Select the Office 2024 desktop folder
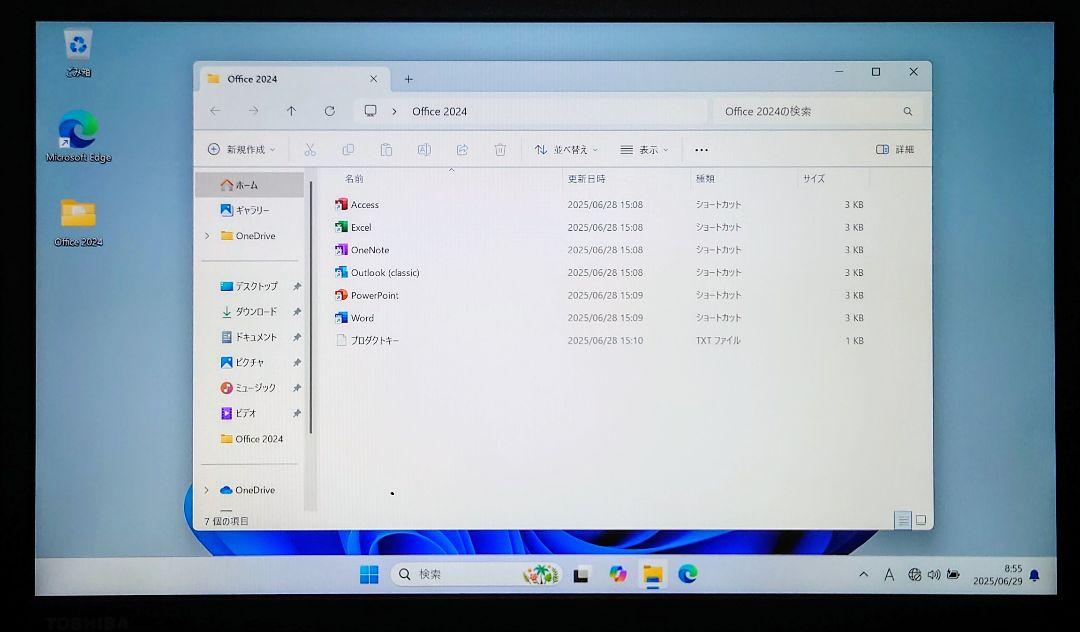1080x632 pixels. coord(78,222)
